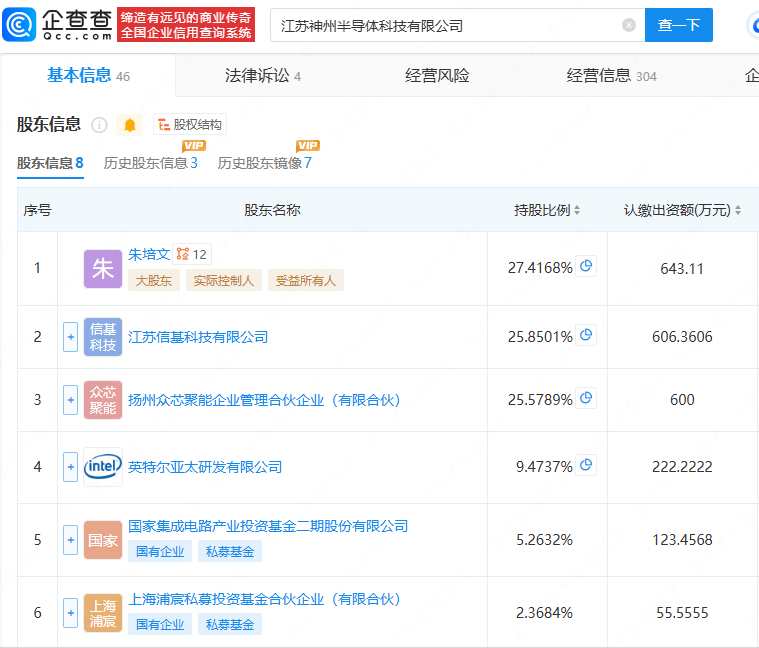Viewport: 759px width, 648px height.
Task: Click 朱培文 related companies icon 12
Action: [192, 254]
